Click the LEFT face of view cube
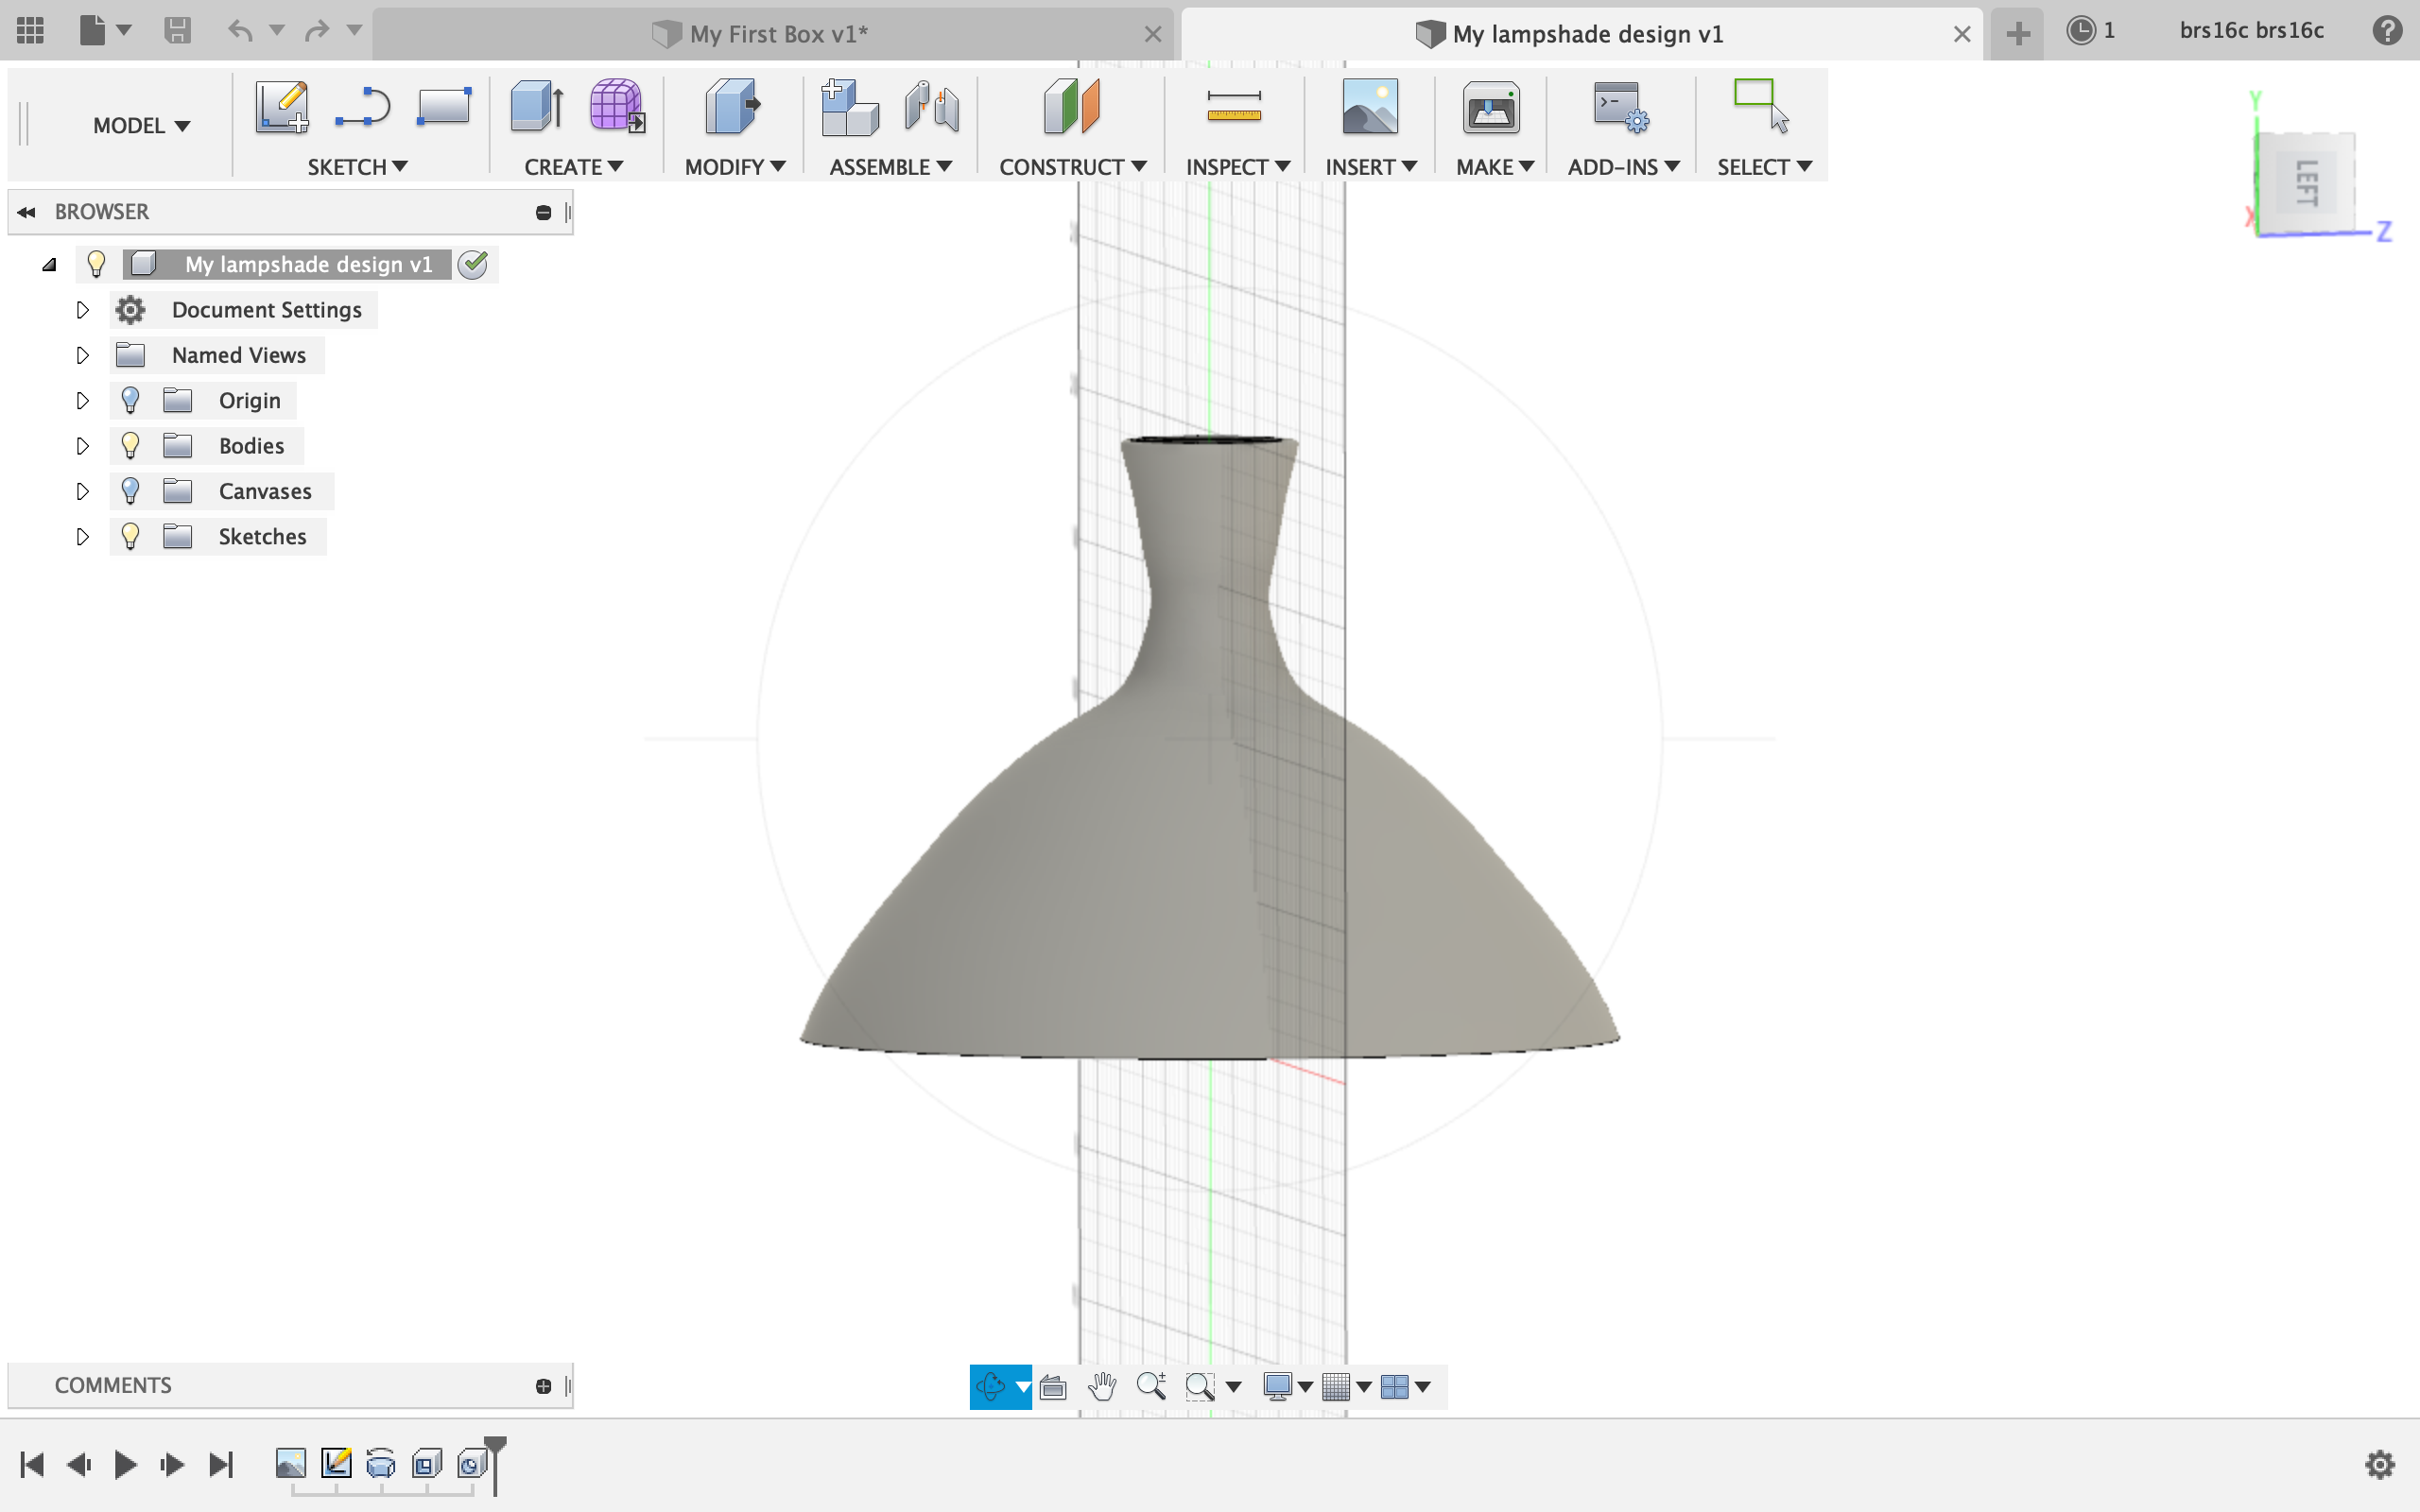The height and width of the screenshot is (1512, 2420). tap(2307, 183)
